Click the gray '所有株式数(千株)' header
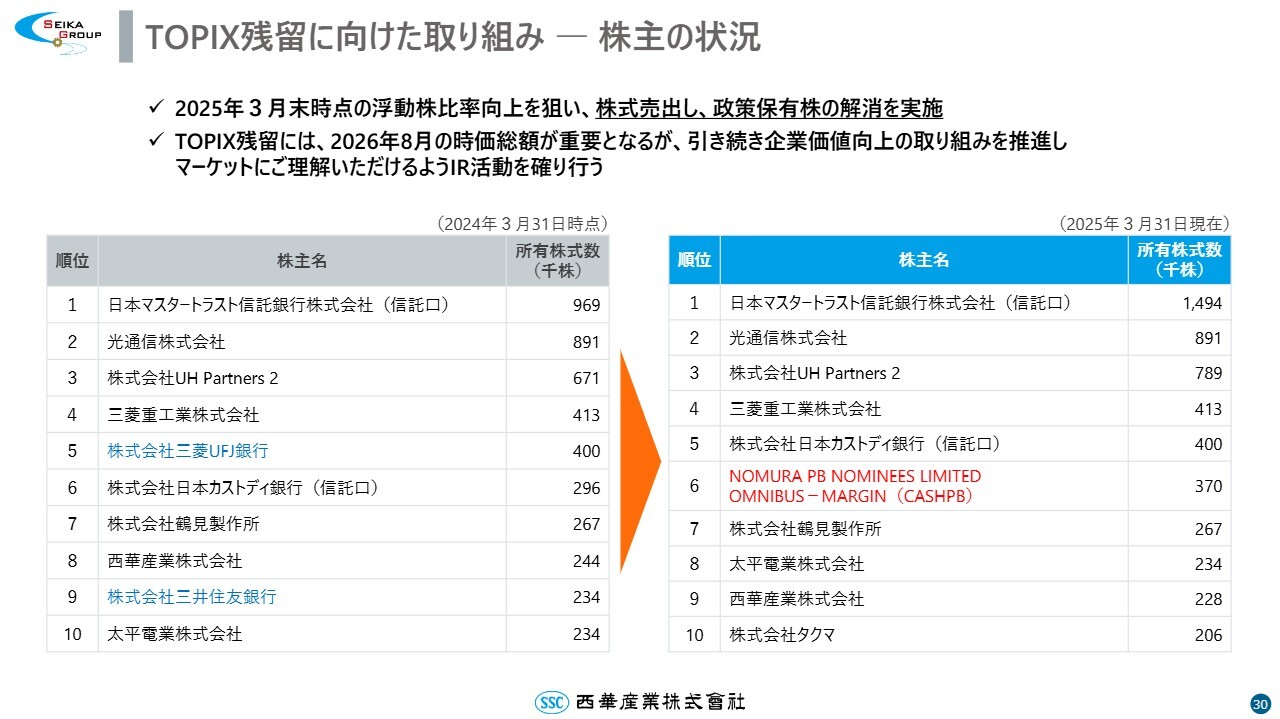The image size is (1280, 719). click(558, 261)
